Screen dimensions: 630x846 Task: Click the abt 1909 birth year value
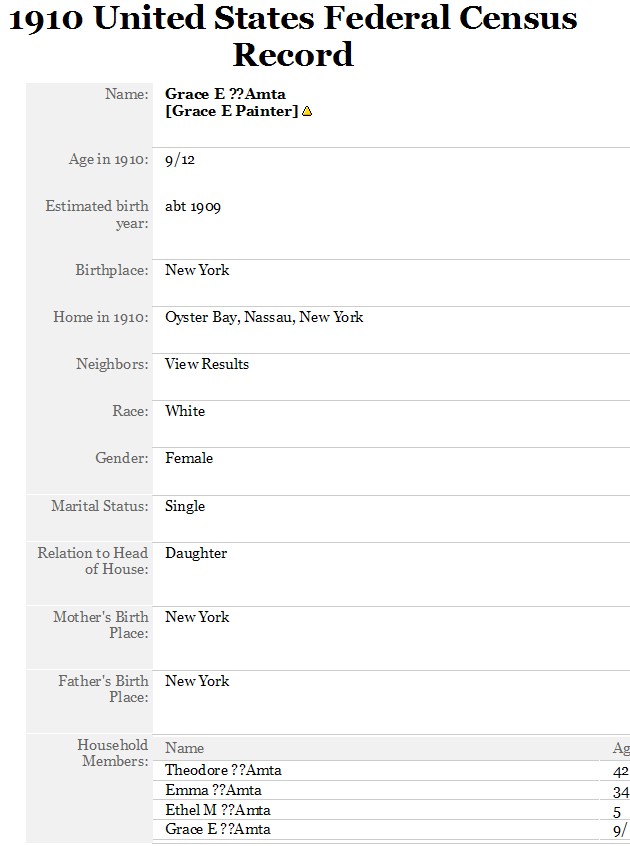[x=193, y=207]
